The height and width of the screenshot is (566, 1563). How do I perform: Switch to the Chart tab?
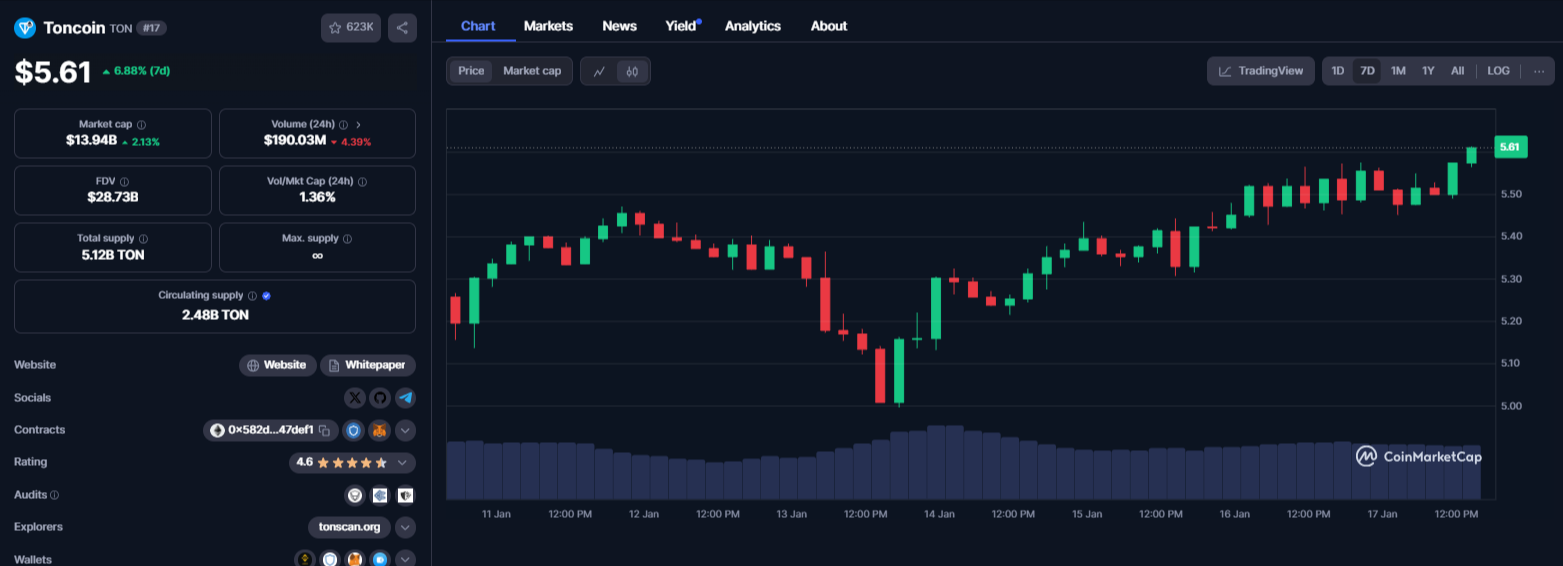(478, 26)
